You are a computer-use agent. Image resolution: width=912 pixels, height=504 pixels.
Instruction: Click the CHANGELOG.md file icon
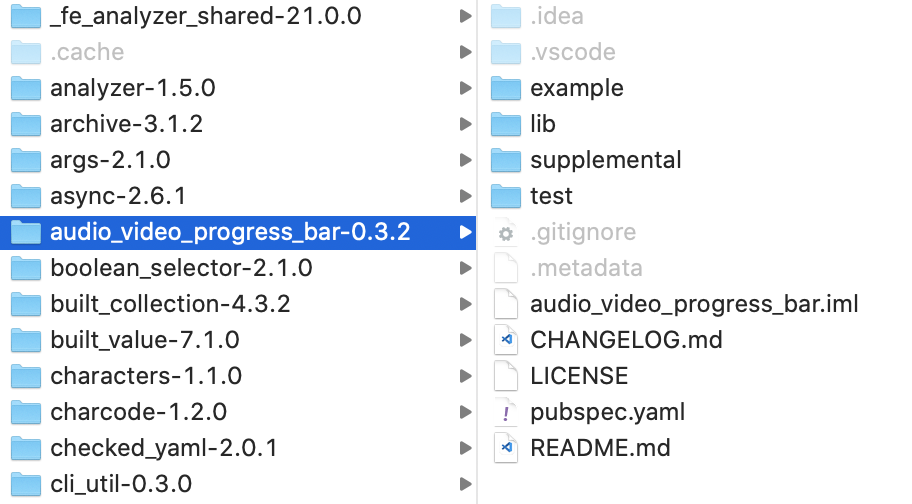[507, 340]
